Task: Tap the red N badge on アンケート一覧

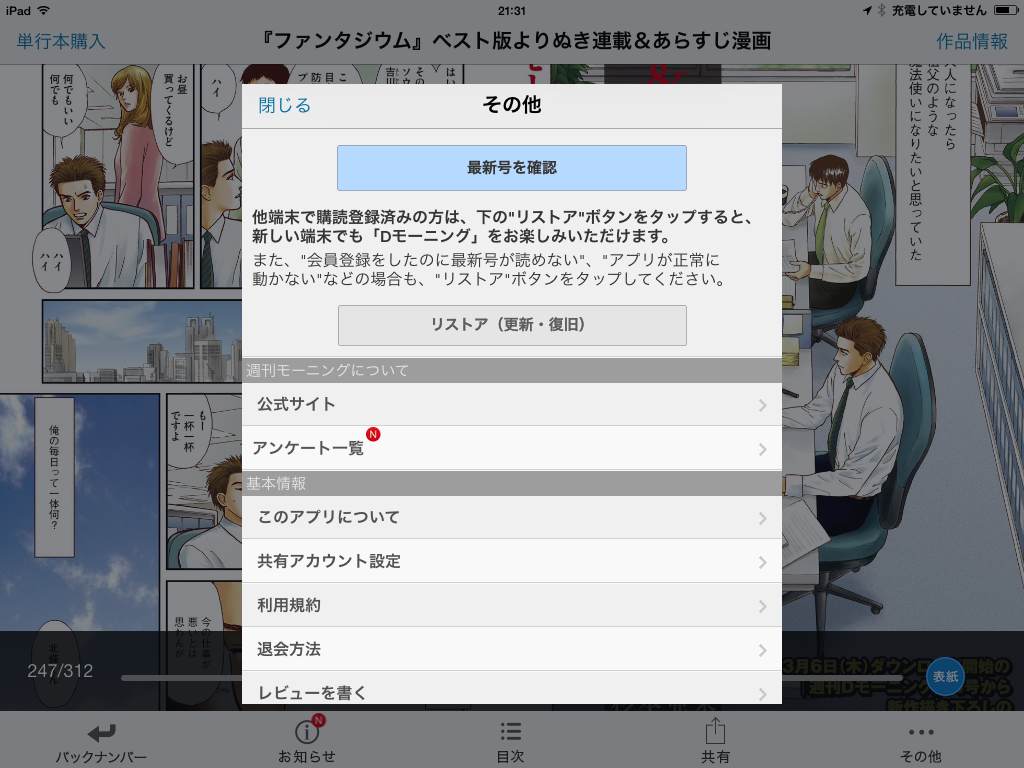Action: [x=373, y=434]
